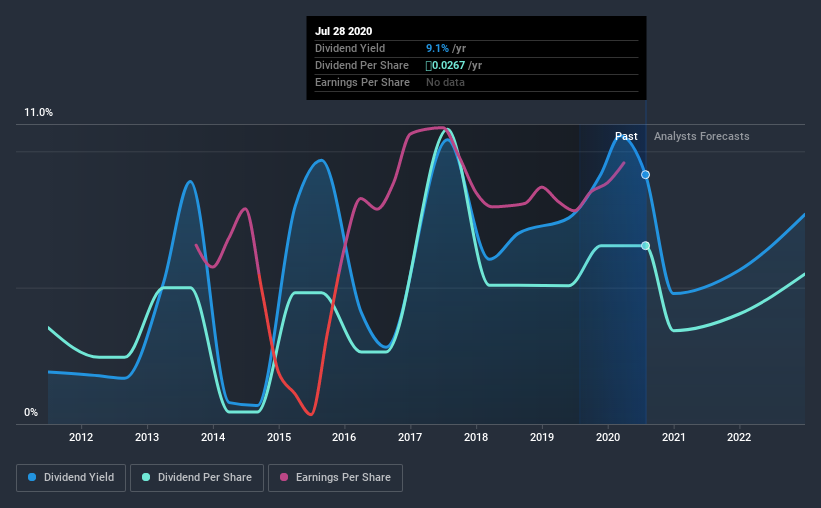The image size is (821, 508).
Task: Click the tooltip Earnings Per Share row label
Action: (x=362, y=82)
